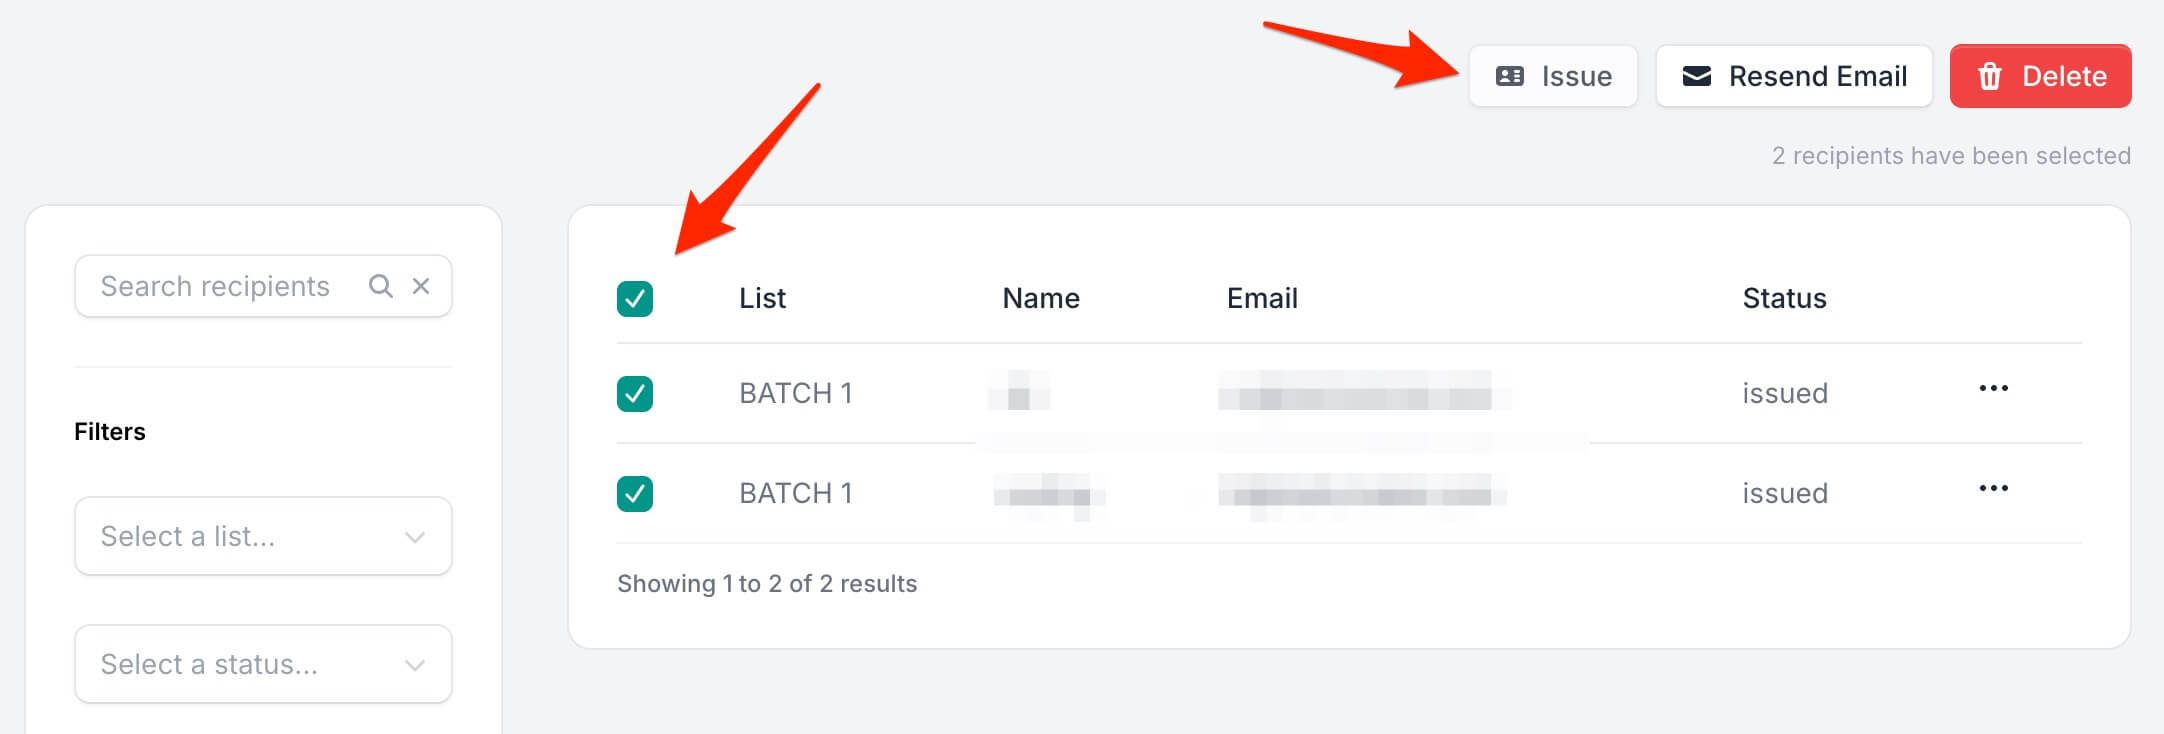Screen dimensions: 2164x734
Task: Click the Resend Email button
Action: click(1793, 75)
